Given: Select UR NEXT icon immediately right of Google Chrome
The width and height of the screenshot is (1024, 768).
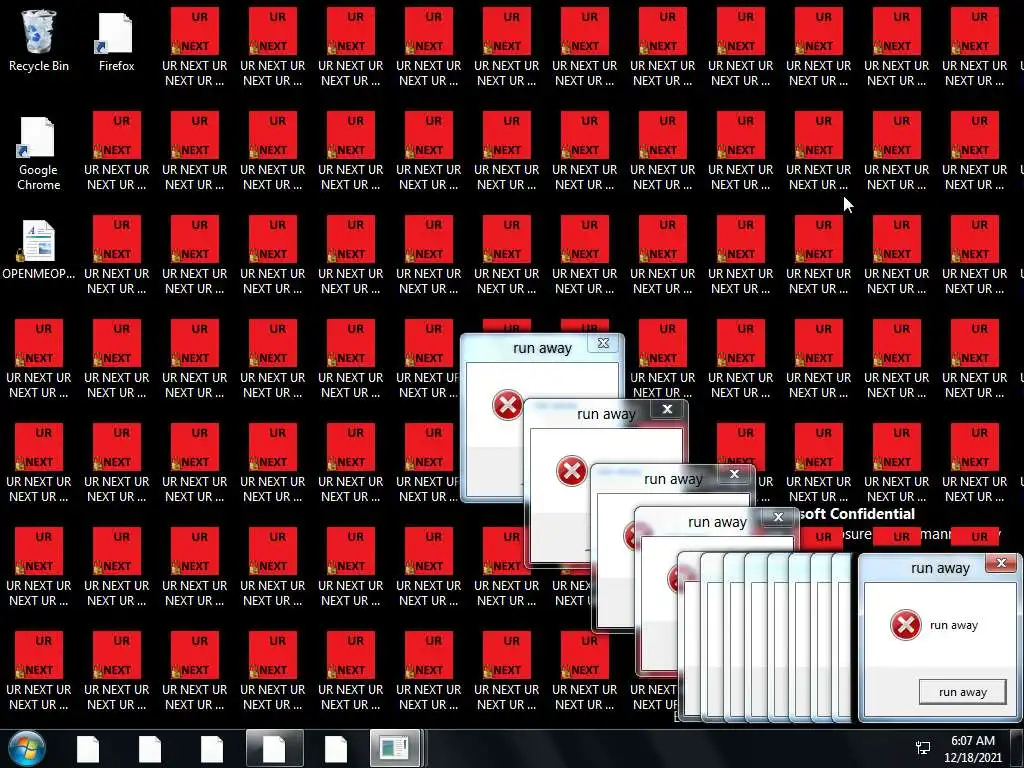Looking at the screenshot, I should [116, 151].
